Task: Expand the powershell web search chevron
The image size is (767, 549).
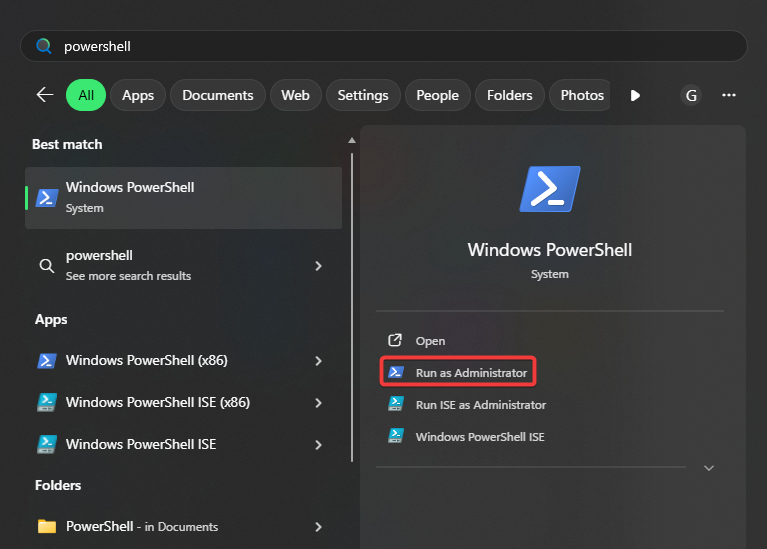Action: [x=318, y=266]
